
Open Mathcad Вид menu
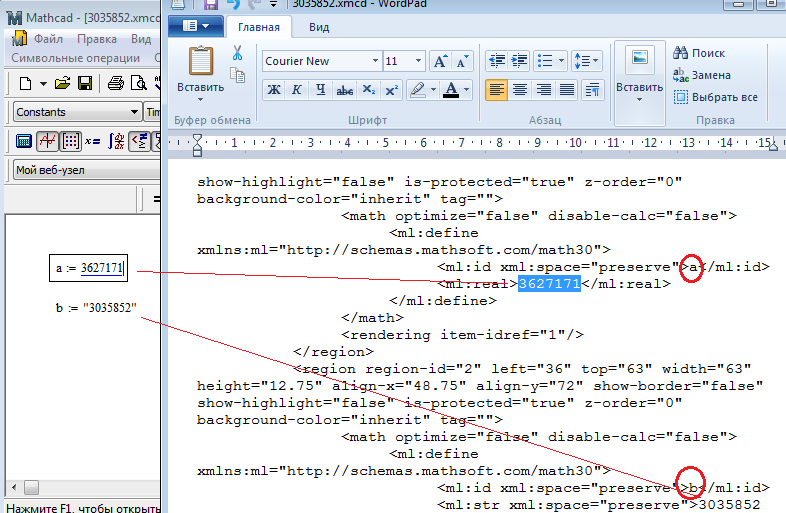click(x=141, y=39)
